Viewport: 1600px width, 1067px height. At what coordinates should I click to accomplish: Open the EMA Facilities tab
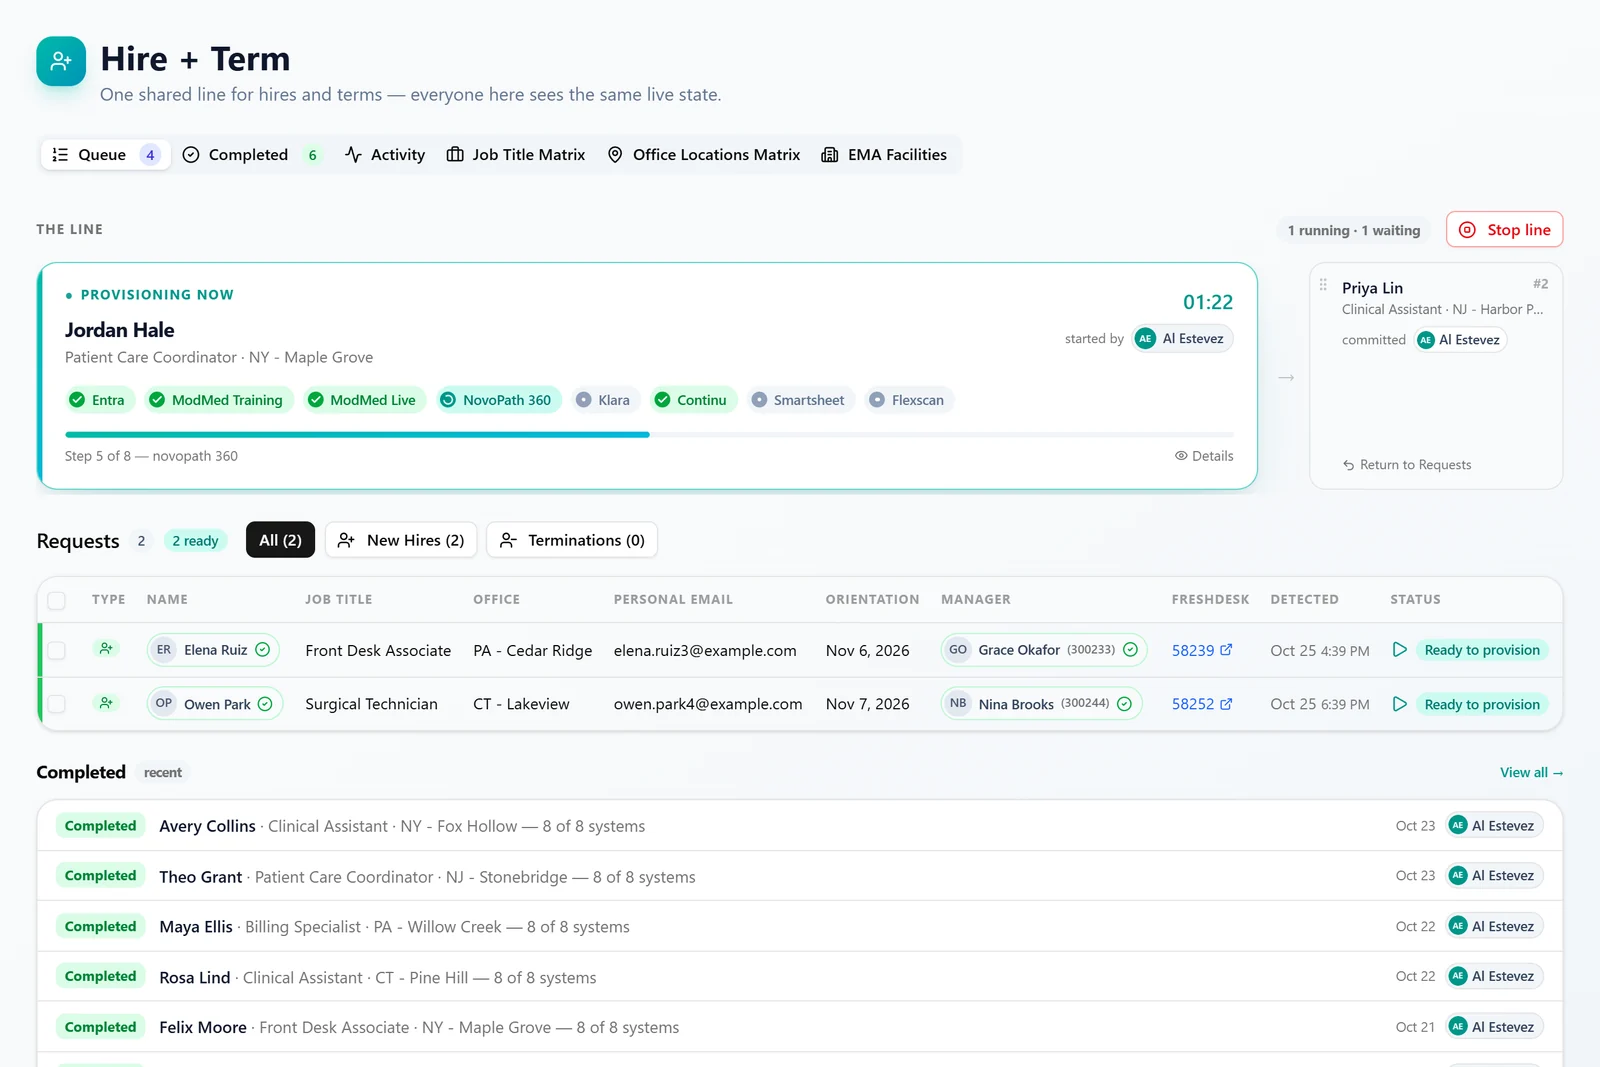coord(884,155)
